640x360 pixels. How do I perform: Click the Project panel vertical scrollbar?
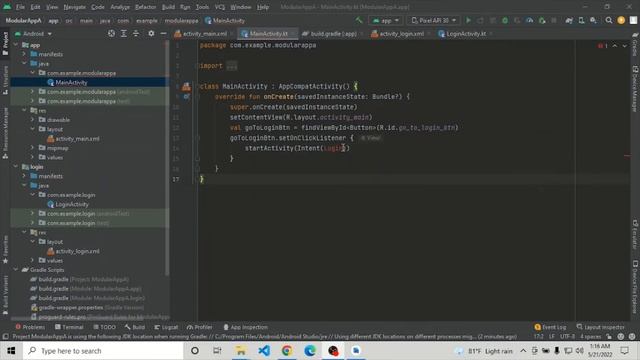point(167,159)
